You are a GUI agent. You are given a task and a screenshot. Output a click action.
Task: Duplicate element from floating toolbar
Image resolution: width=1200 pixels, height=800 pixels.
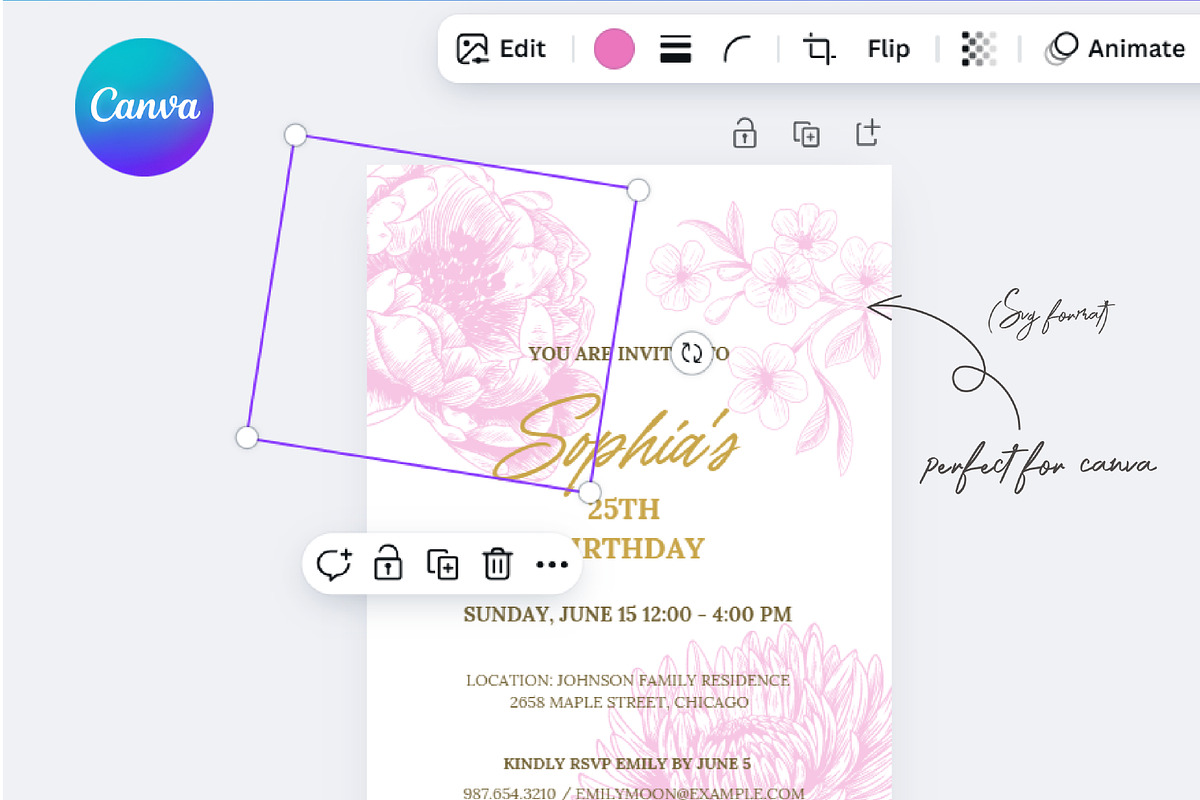pos(442,565)
